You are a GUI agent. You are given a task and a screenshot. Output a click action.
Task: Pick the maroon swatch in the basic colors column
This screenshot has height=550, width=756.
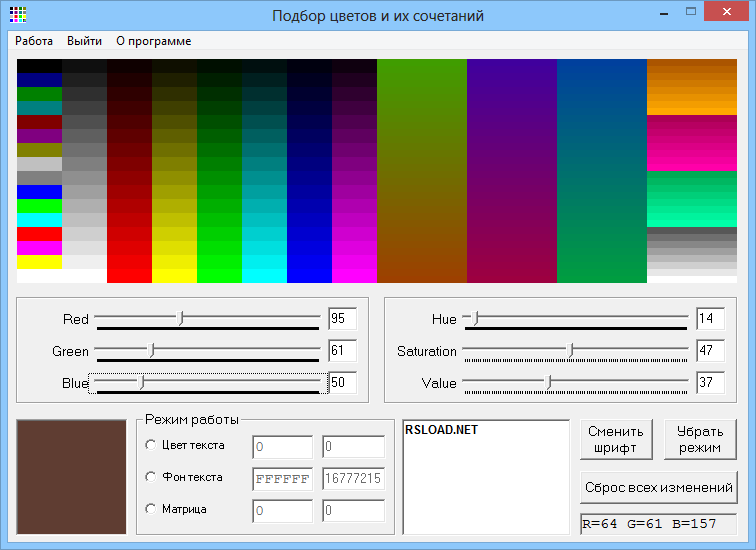coord(40,122)
